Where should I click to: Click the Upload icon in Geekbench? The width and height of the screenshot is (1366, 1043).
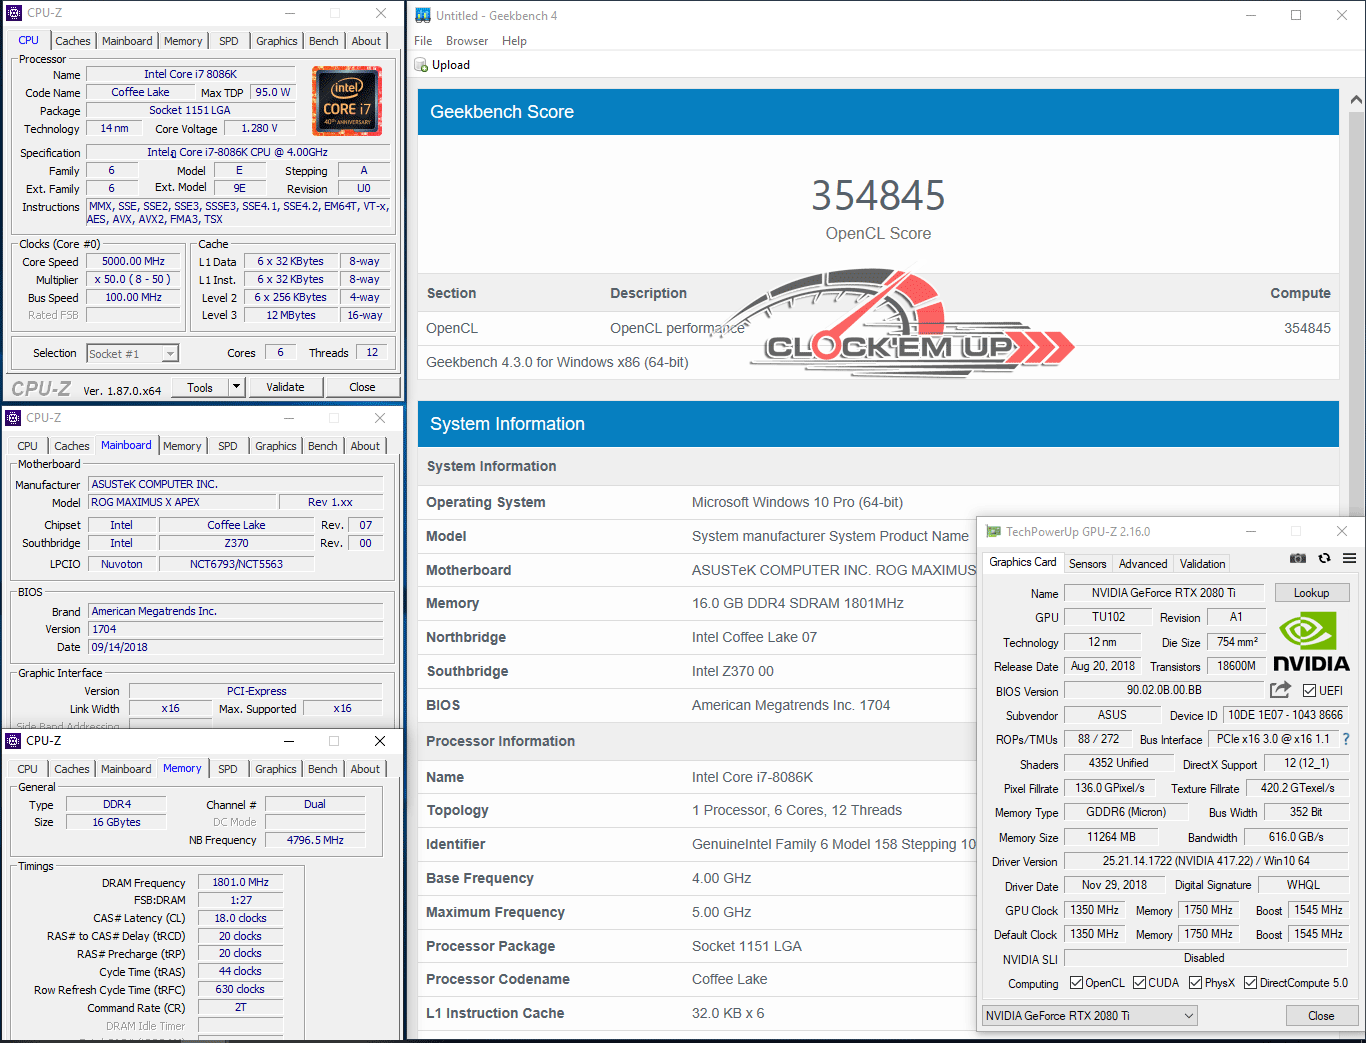tap(421, 65)
